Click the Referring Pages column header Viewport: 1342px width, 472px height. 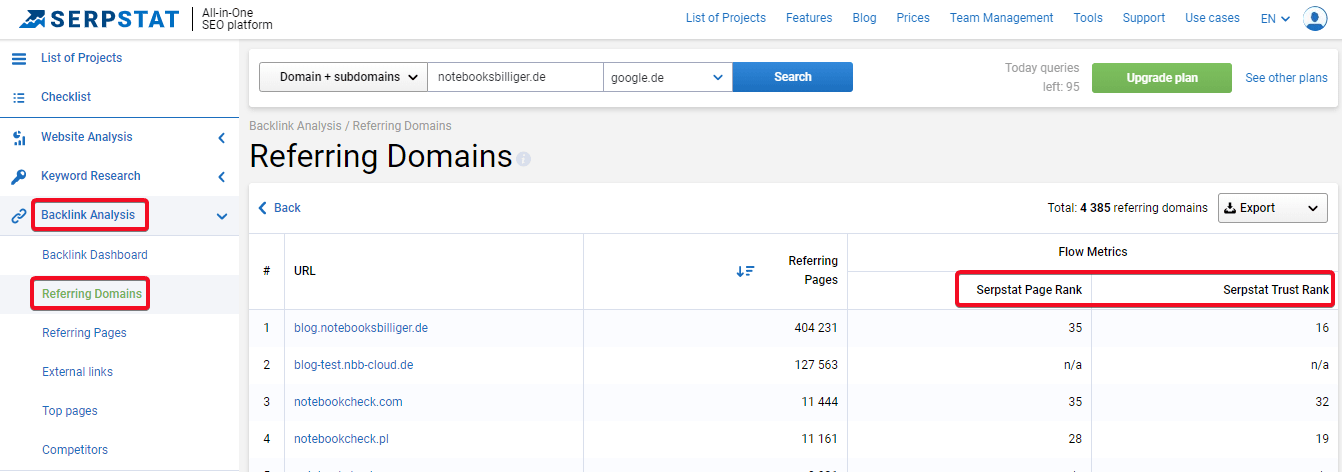[813, 270]
